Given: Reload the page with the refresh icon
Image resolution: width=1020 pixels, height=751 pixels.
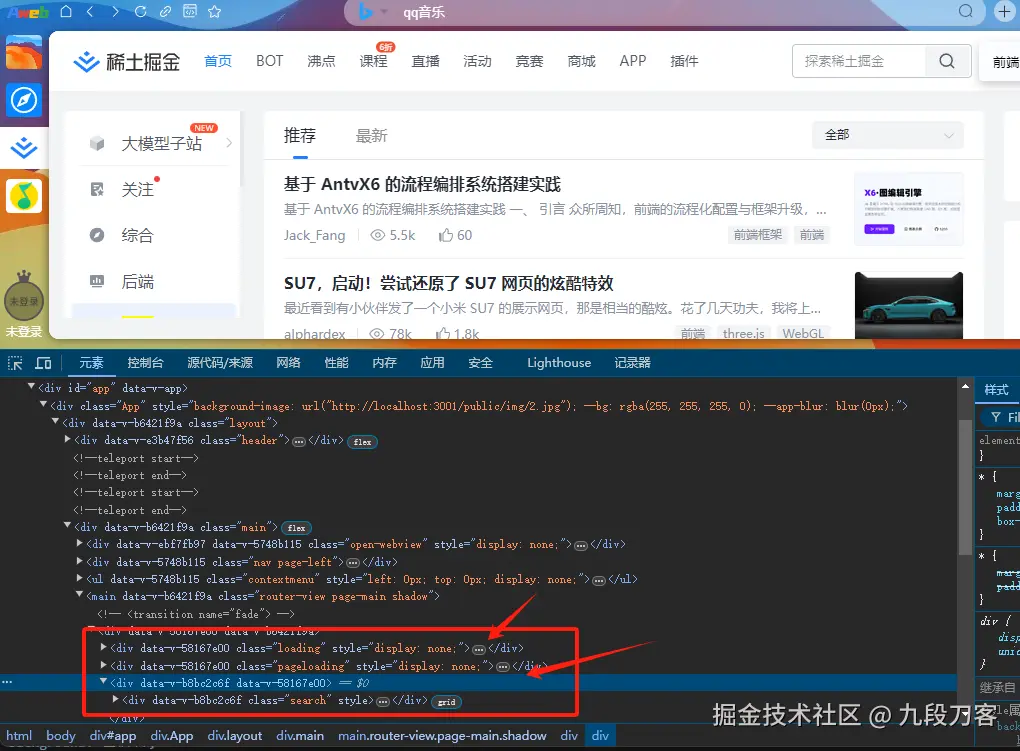Looking at the screenshot, I should coord(141,11).
